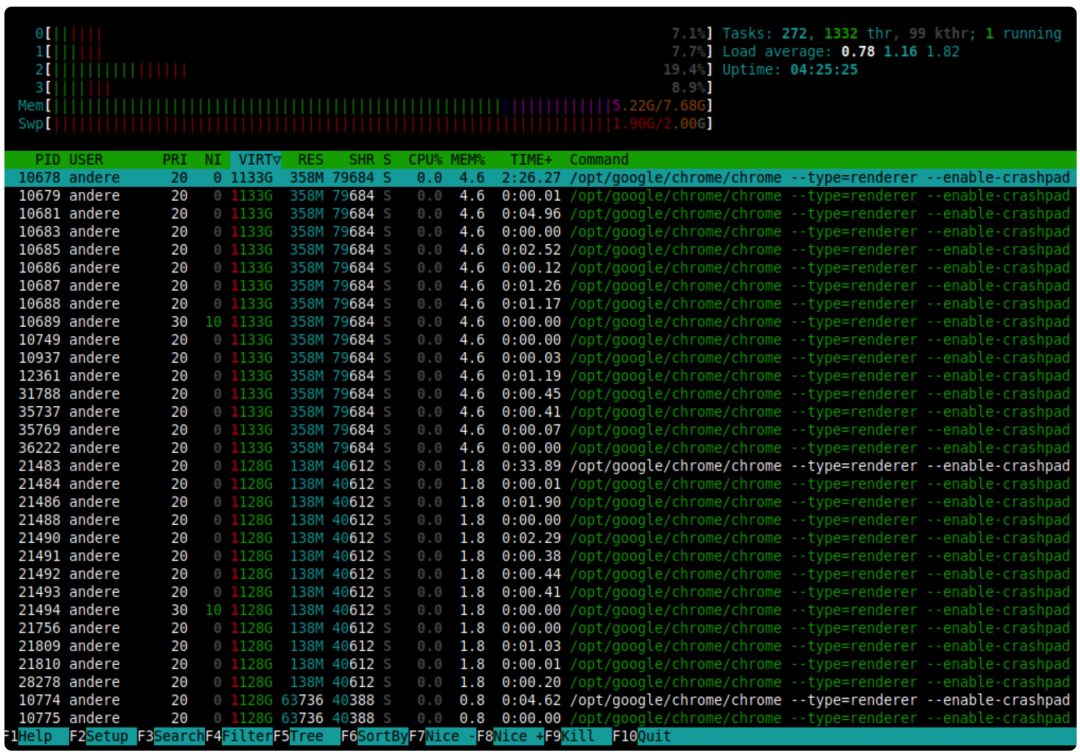
Task: Click the Mem meter showing 5.22G/7.68G
Action: (365, 106)
